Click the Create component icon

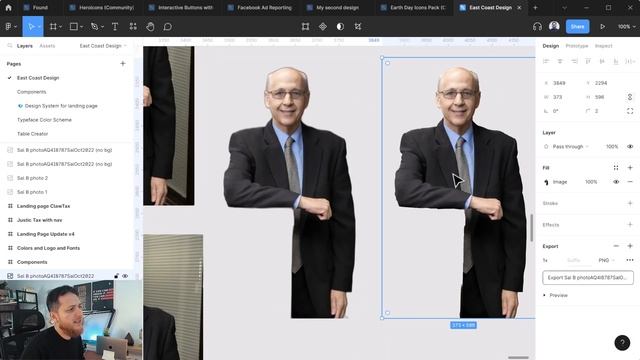(322, 27)
